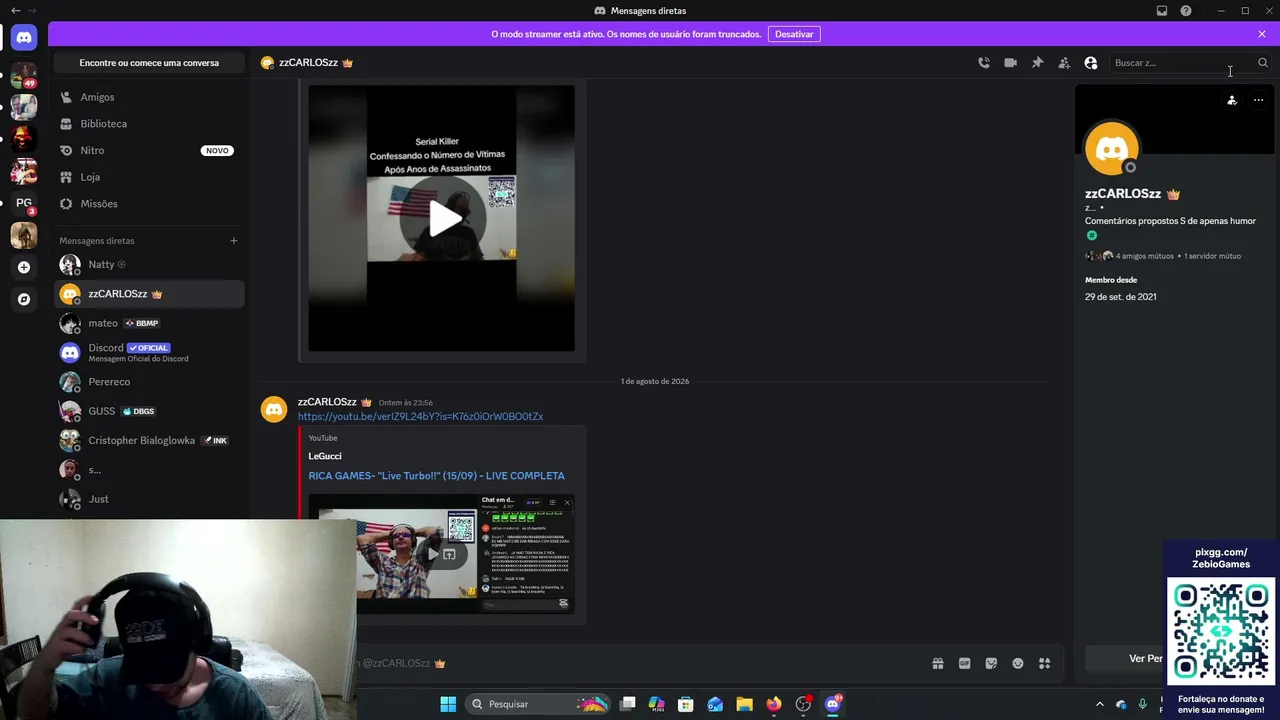Open 'Encontre ou comece uma conversa' search
This screenshot has width=1280, height=720.
[x=149, y=63]
